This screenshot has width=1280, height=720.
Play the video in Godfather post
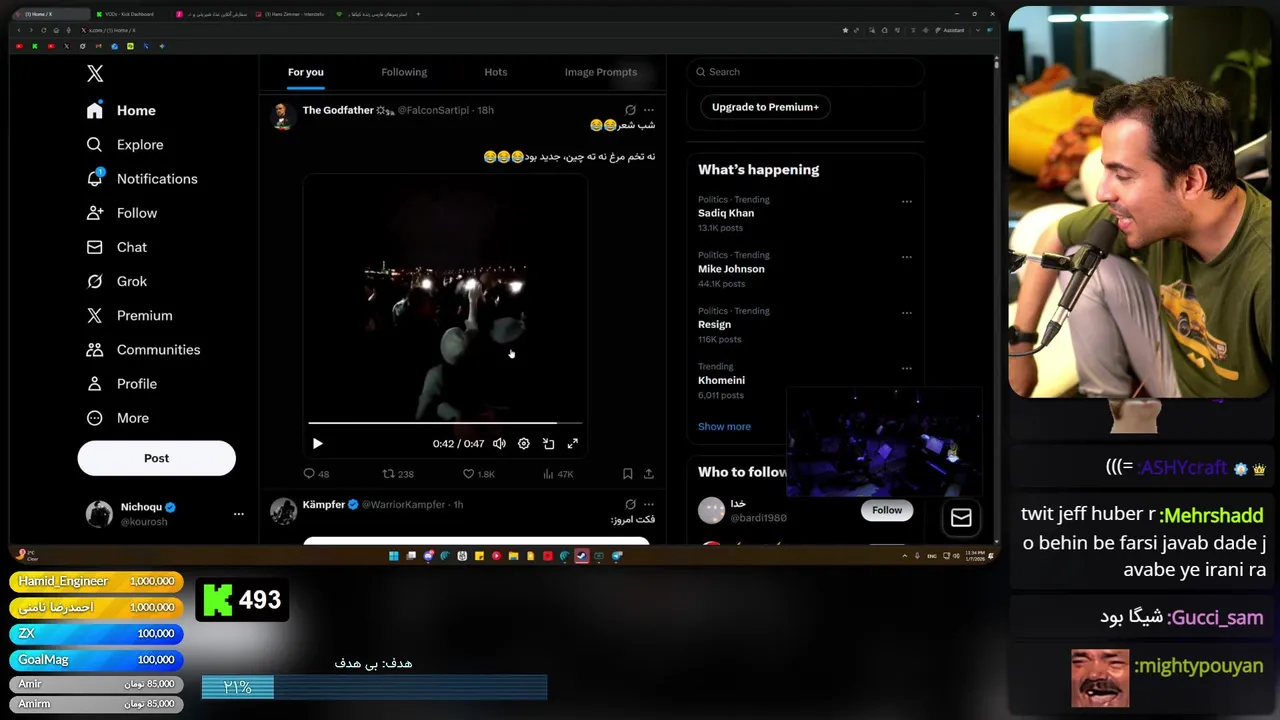pyautogui.click(x=317, y=444)
